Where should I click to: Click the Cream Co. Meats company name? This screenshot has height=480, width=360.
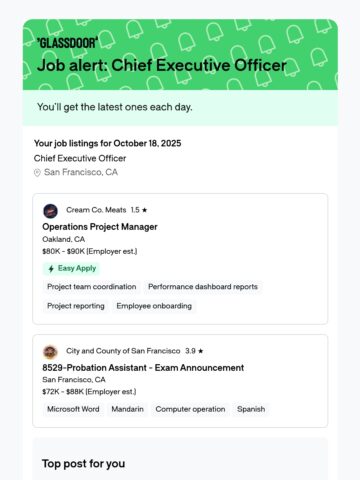pyautogui.click(x=96, y=210)
